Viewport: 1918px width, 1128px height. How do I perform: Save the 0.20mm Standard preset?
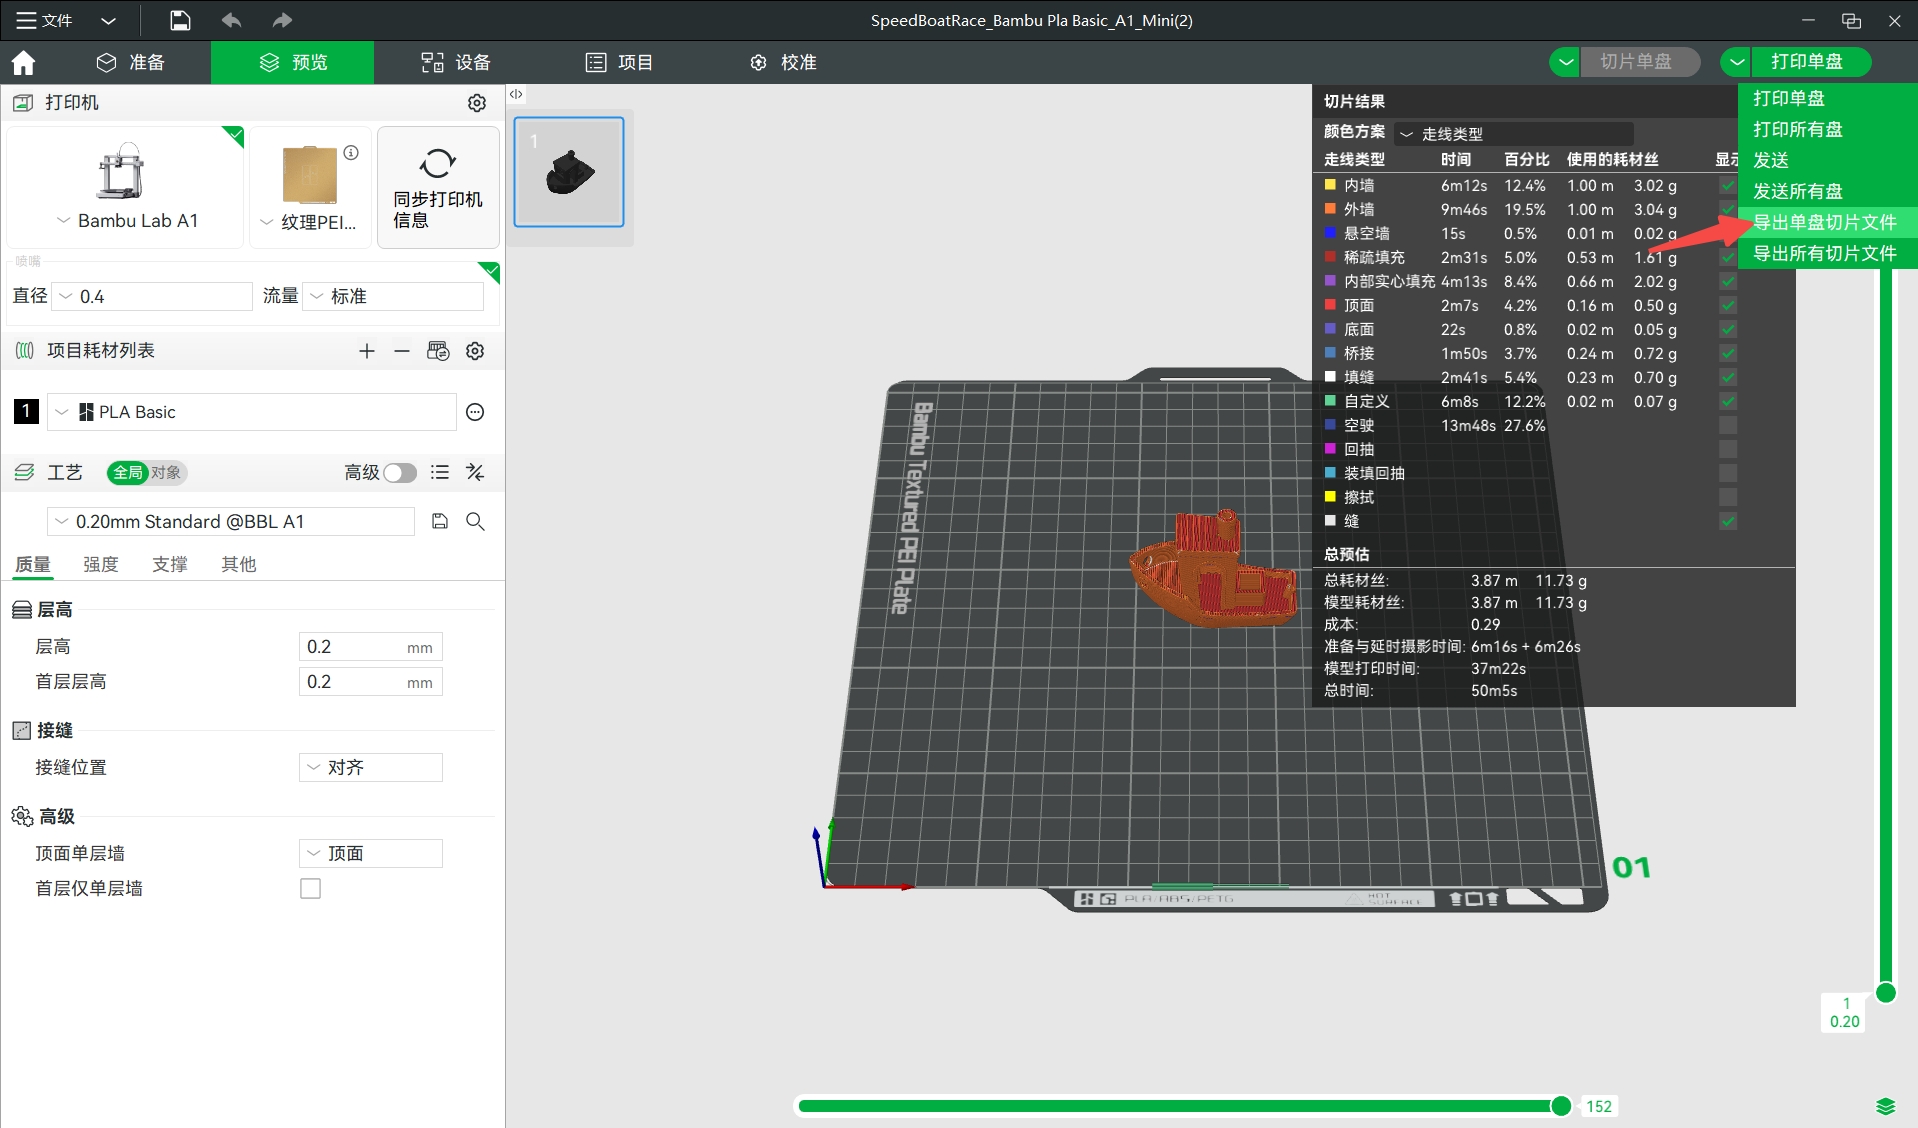pos(440,521)
